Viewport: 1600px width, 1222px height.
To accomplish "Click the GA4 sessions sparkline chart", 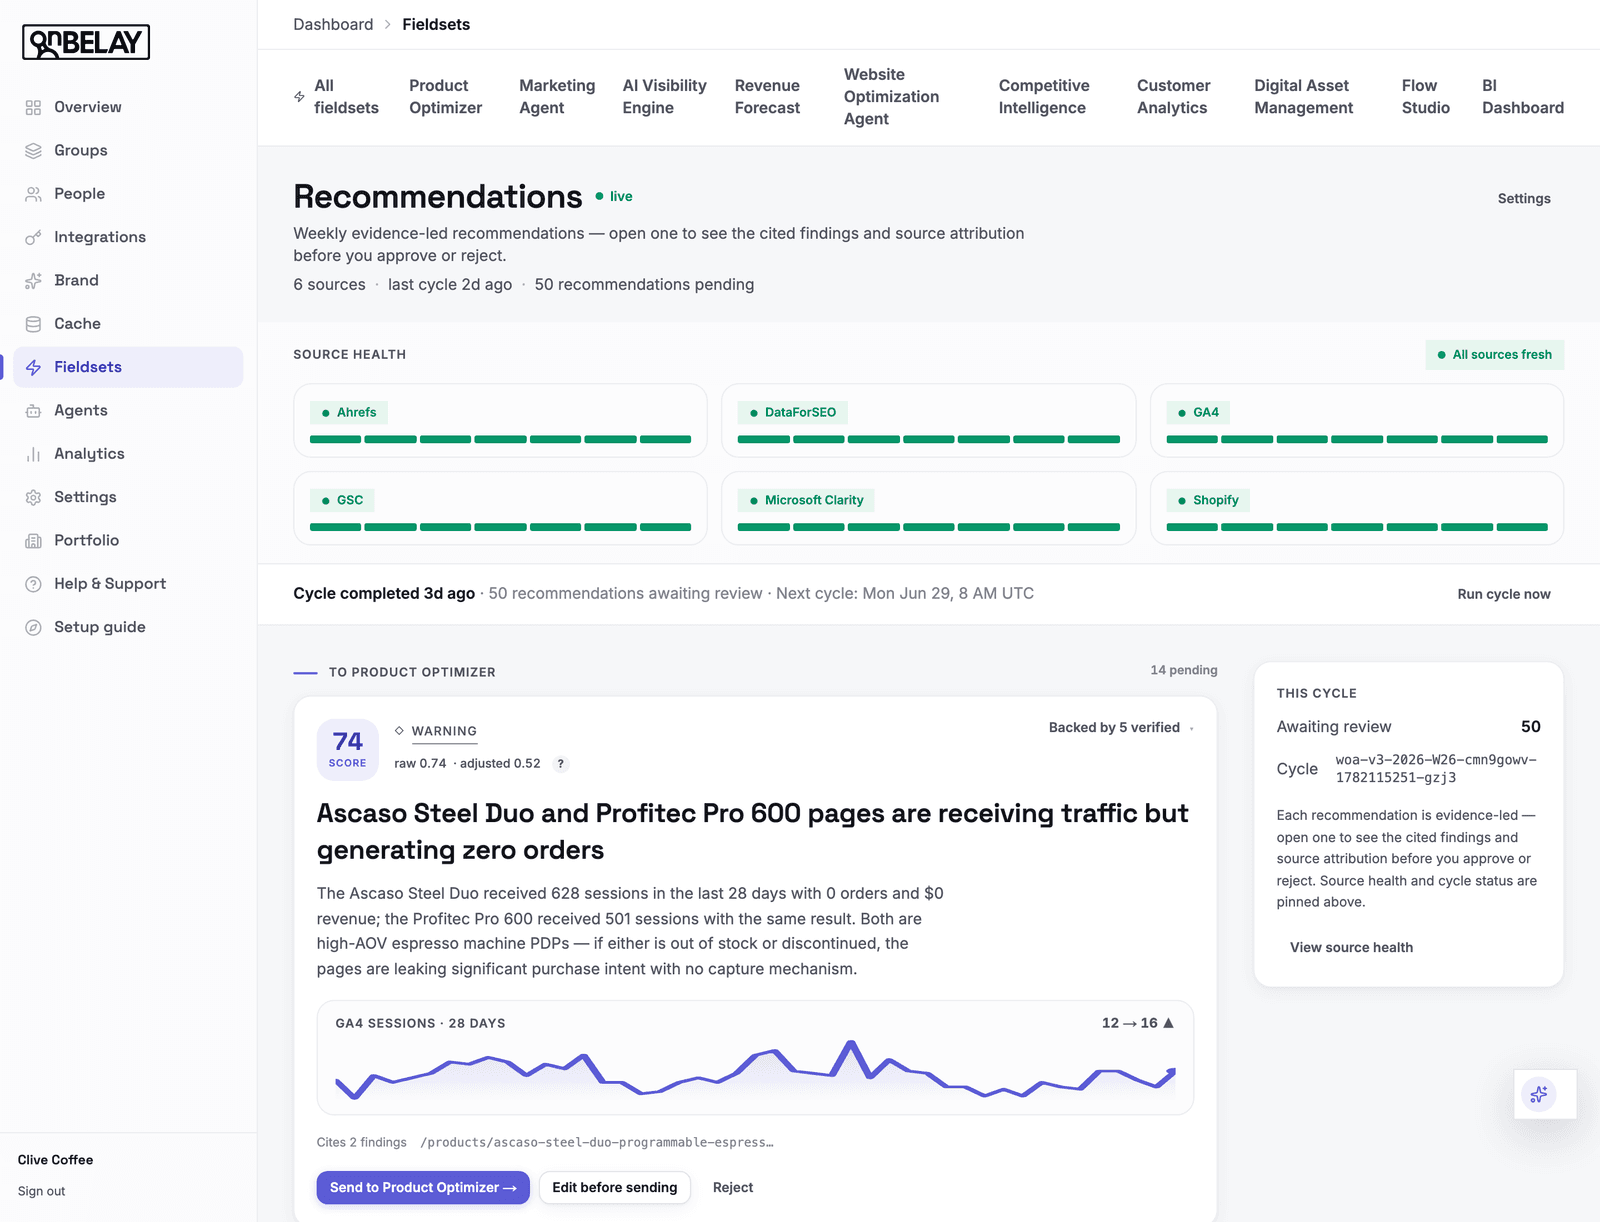I will tap(755, 1072).
